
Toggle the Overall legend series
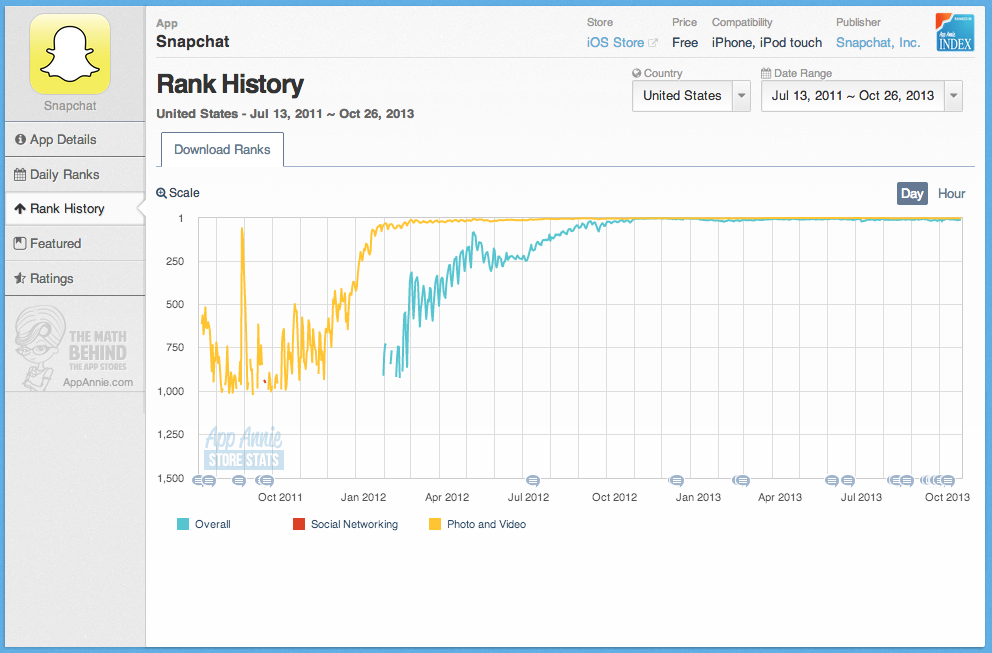[203, 523]
